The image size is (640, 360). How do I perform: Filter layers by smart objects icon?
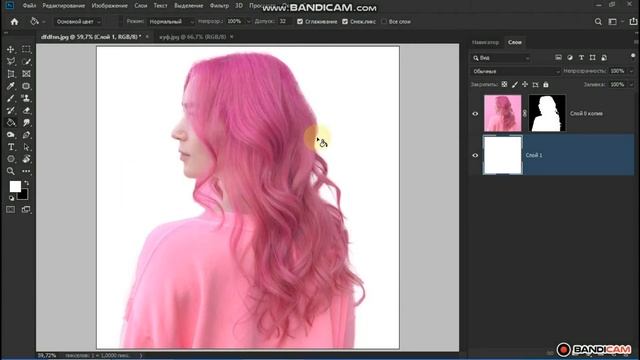604,58
